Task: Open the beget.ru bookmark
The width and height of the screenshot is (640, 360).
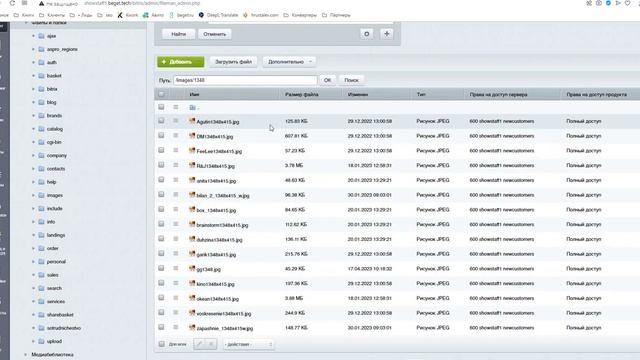Action: [182, 15]
